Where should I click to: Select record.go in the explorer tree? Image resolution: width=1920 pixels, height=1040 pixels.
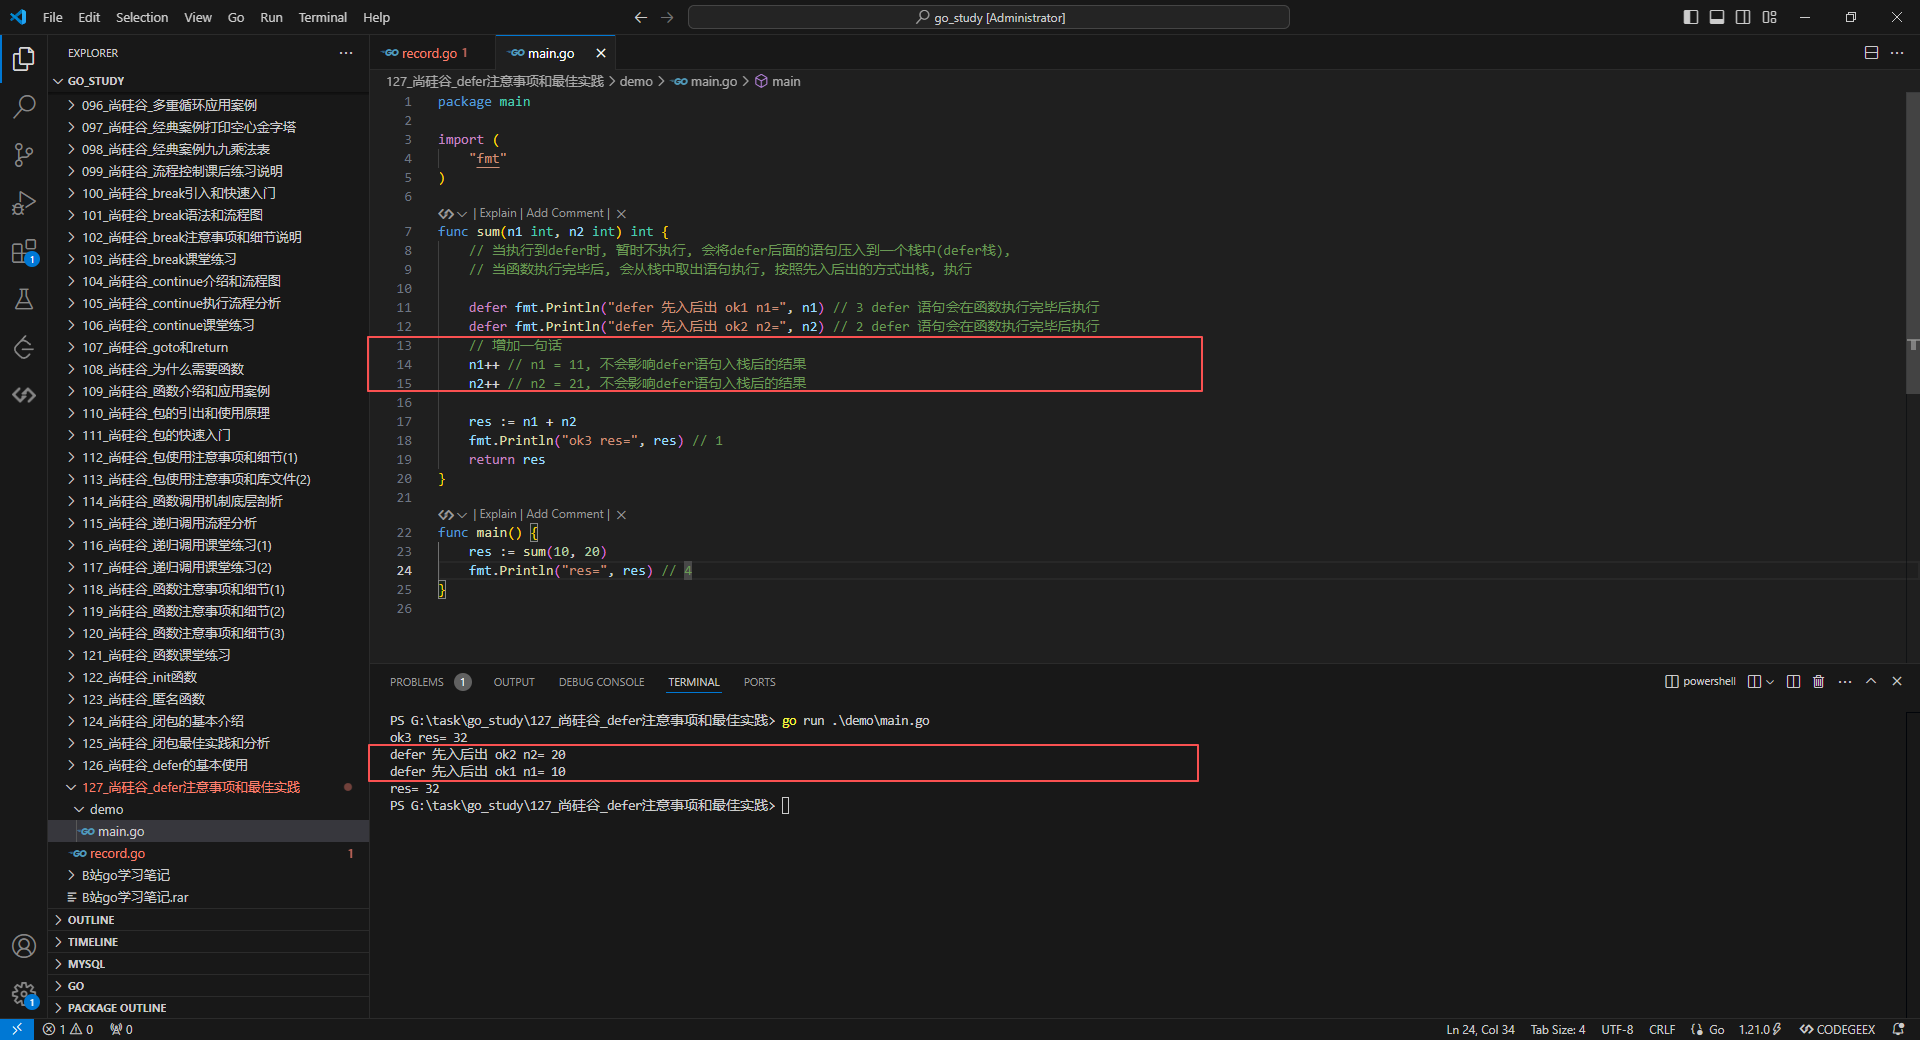[x=209, y=854]
